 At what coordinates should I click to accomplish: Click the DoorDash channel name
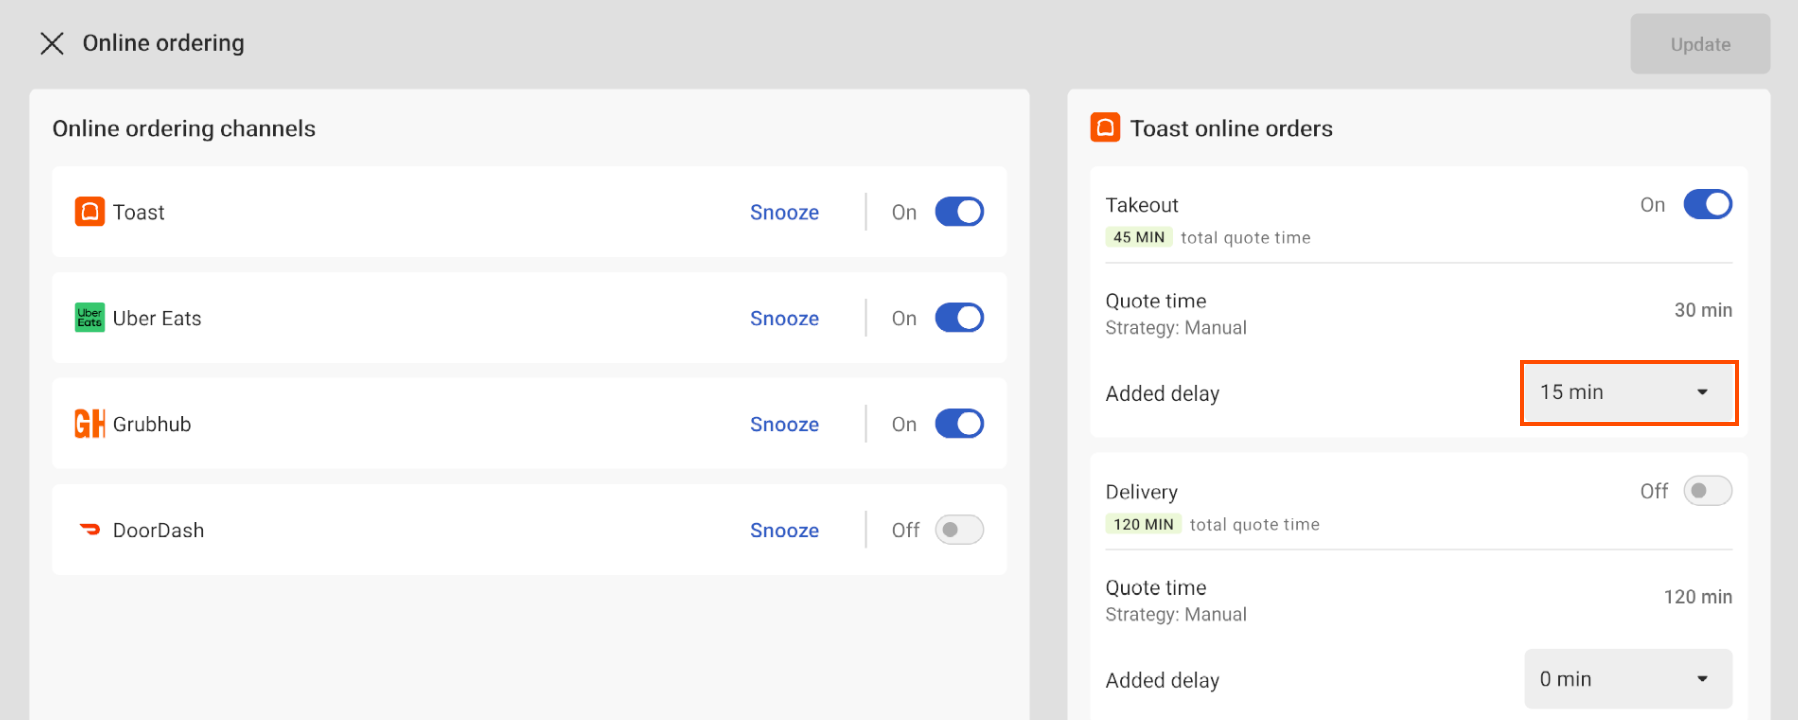pyautogui.click(x=158, y=530)
